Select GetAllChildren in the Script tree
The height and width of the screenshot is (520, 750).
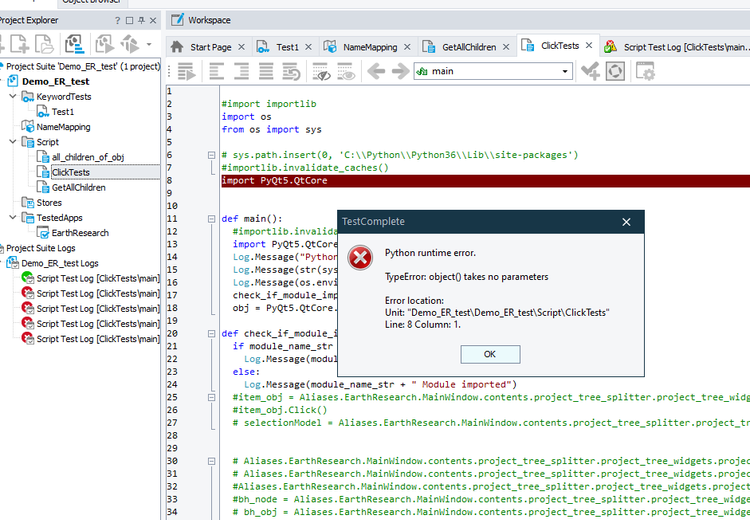pyautogui.click(x=78, y=187)
